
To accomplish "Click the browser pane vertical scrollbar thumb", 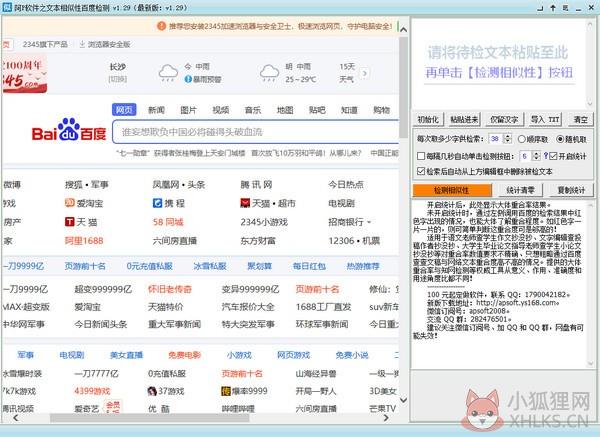I will coord(403,87).
